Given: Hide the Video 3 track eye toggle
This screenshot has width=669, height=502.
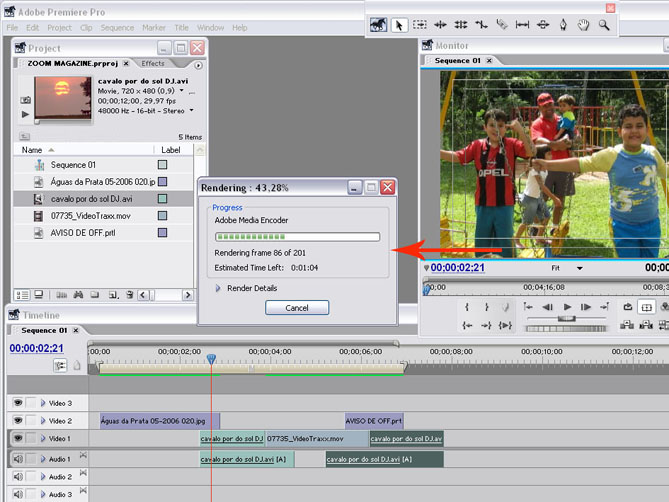Looking at the screenshot, I should pyautogui.click(x=18, y=402).
